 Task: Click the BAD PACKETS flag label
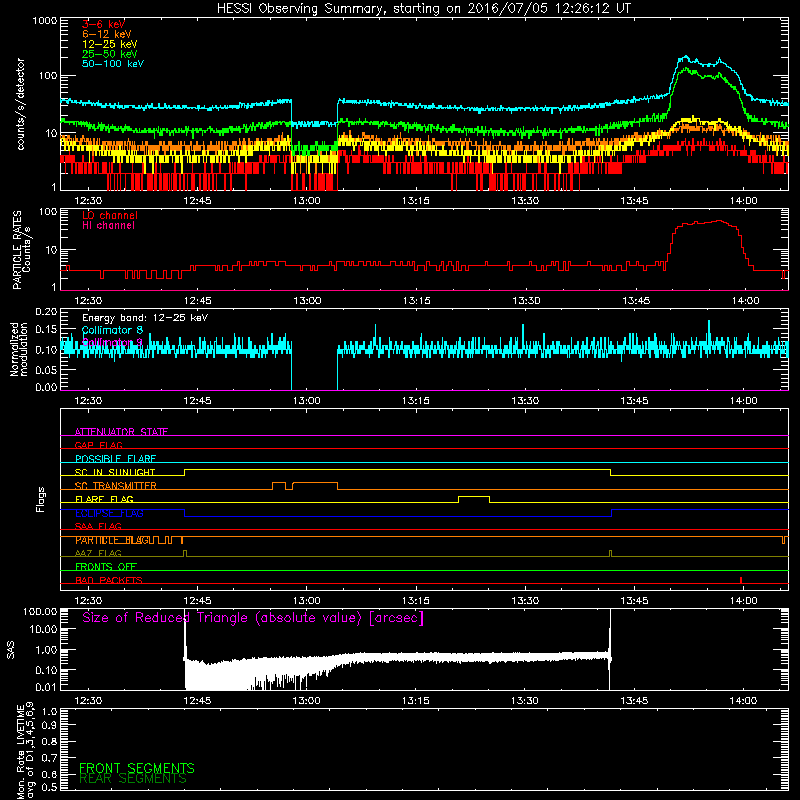(109, 580)
